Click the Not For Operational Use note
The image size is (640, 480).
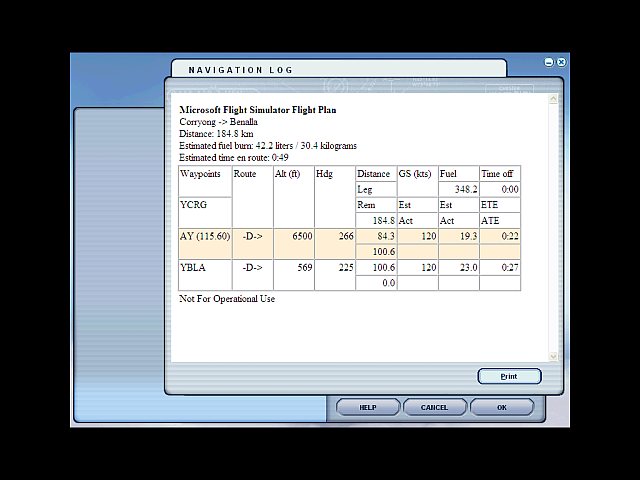tap(227, 299)
